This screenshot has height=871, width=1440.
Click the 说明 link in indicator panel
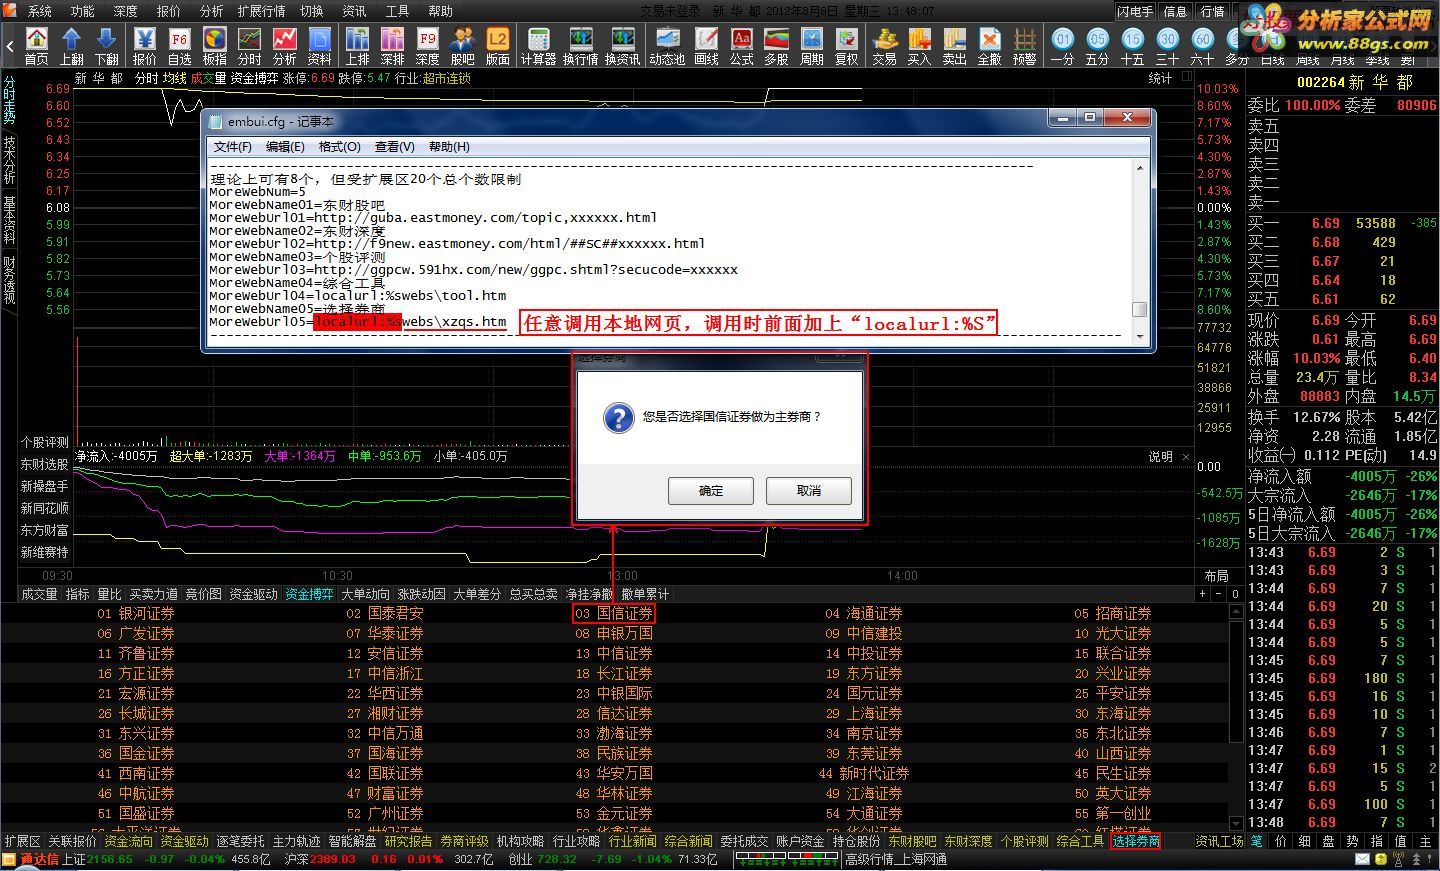click(x=1160, y=456)
